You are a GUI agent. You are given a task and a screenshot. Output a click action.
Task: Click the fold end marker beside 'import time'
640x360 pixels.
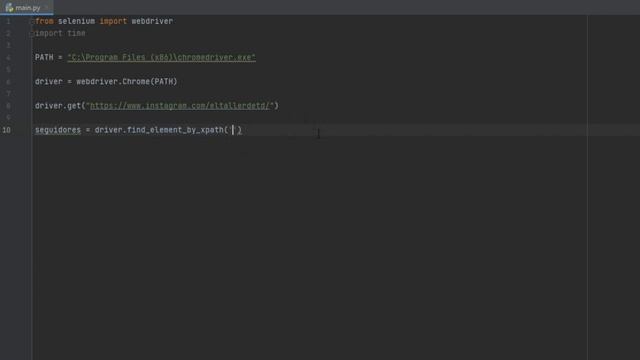32,34
